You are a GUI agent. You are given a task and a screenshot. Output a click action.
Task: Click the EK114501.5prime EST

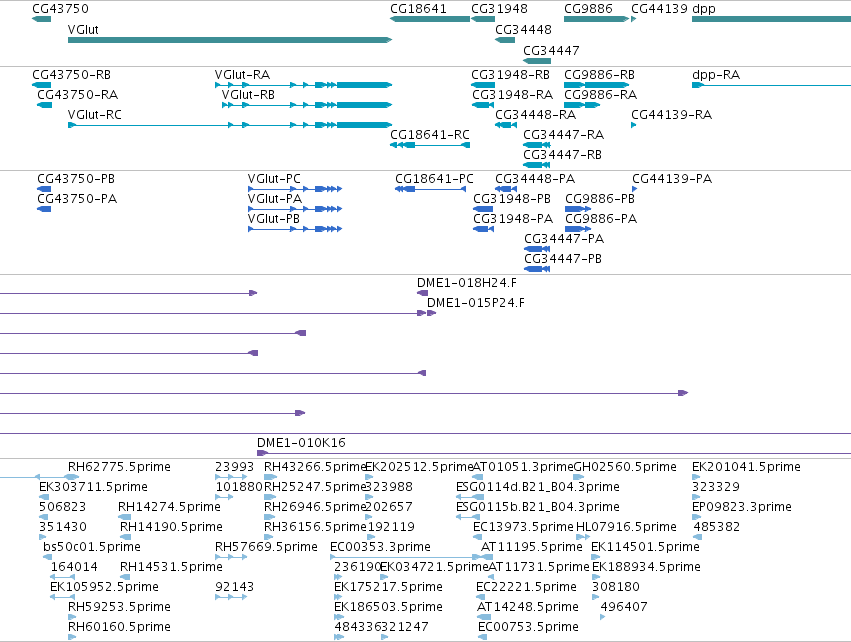pyautogui.click(x=595, y=557)
